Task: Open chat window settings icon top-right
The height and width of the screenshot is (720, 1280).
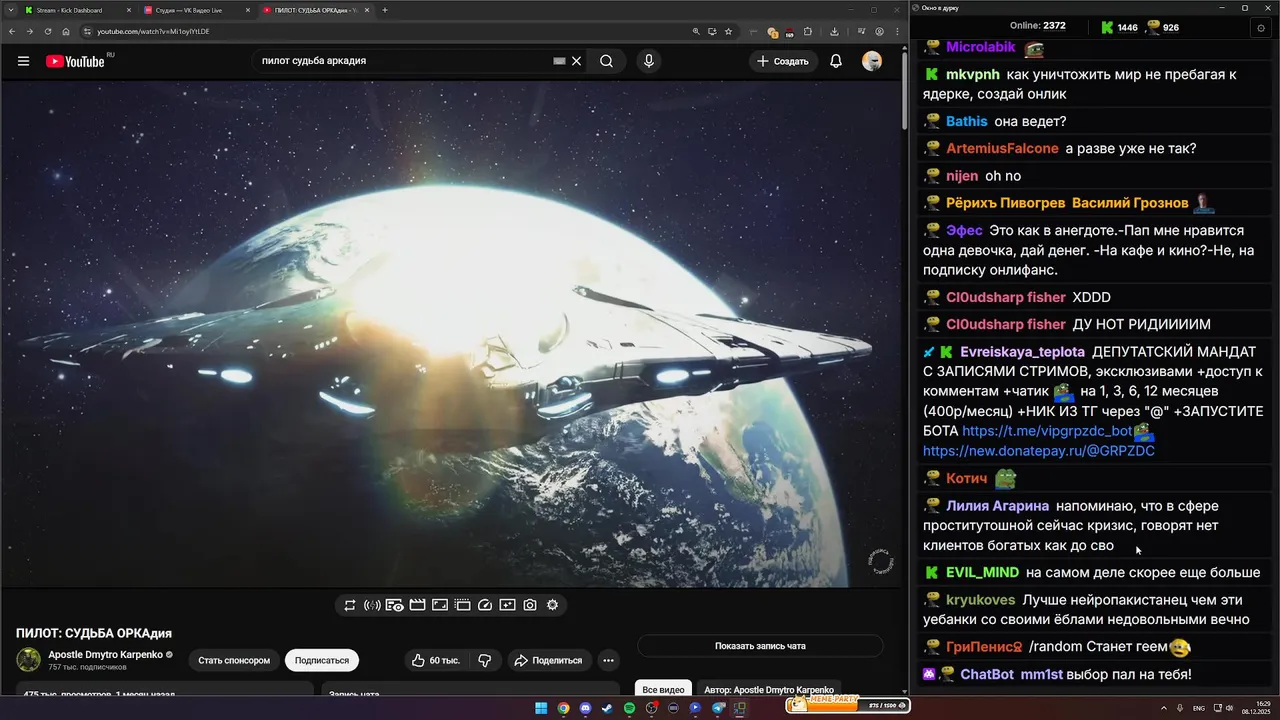Action: 1260,28
